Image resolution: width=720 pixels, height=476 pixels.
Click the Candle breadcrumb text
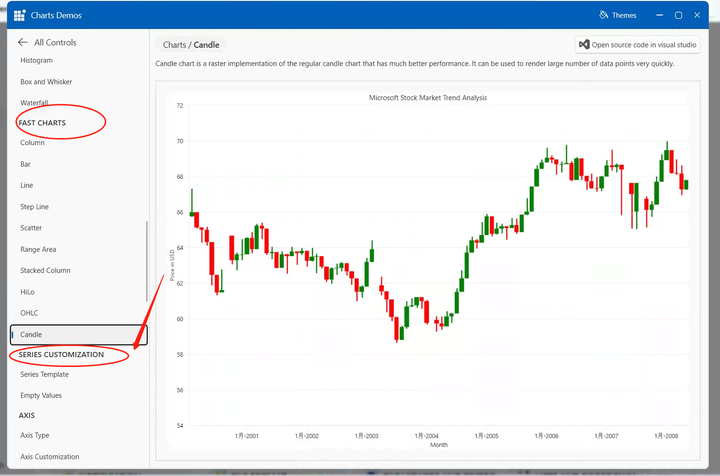[206, 45]
